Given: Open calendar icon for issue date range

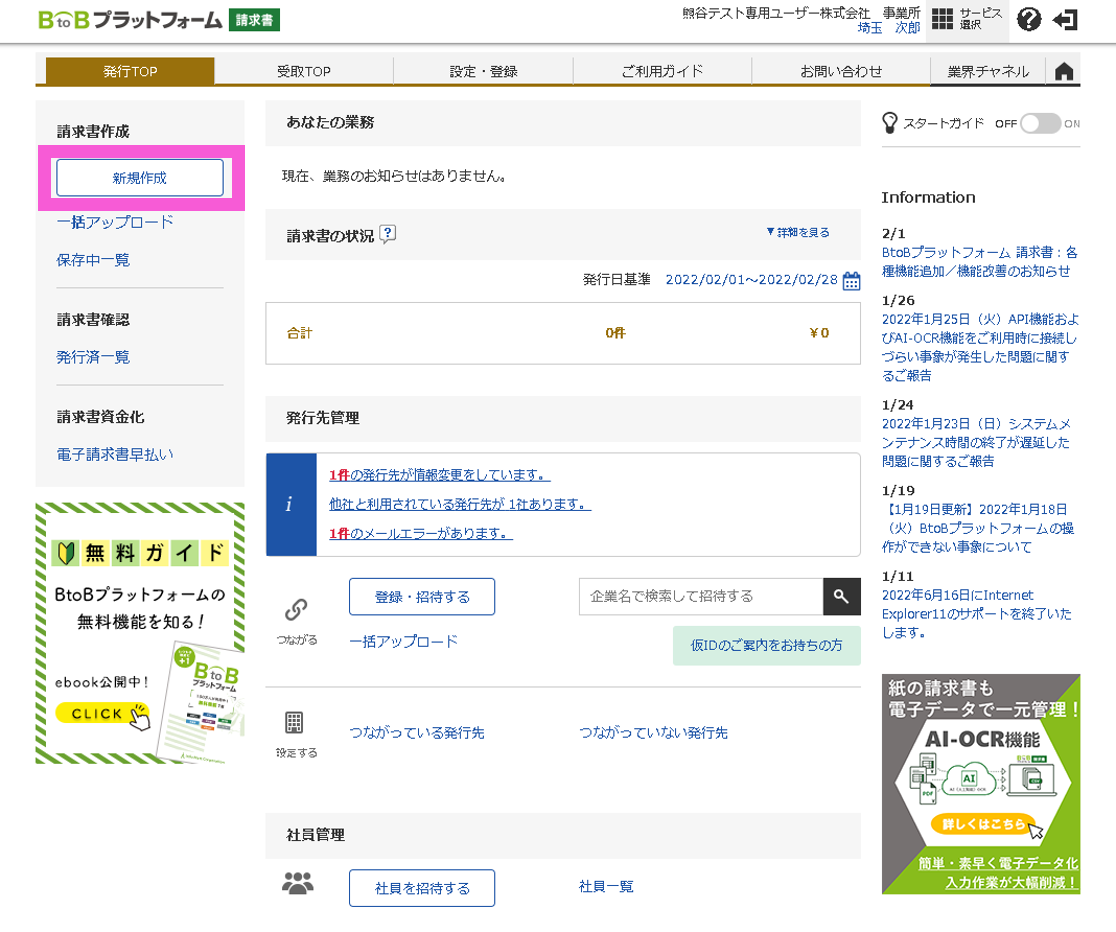Looking at the screenshot, I should click(x=851, y=281).
